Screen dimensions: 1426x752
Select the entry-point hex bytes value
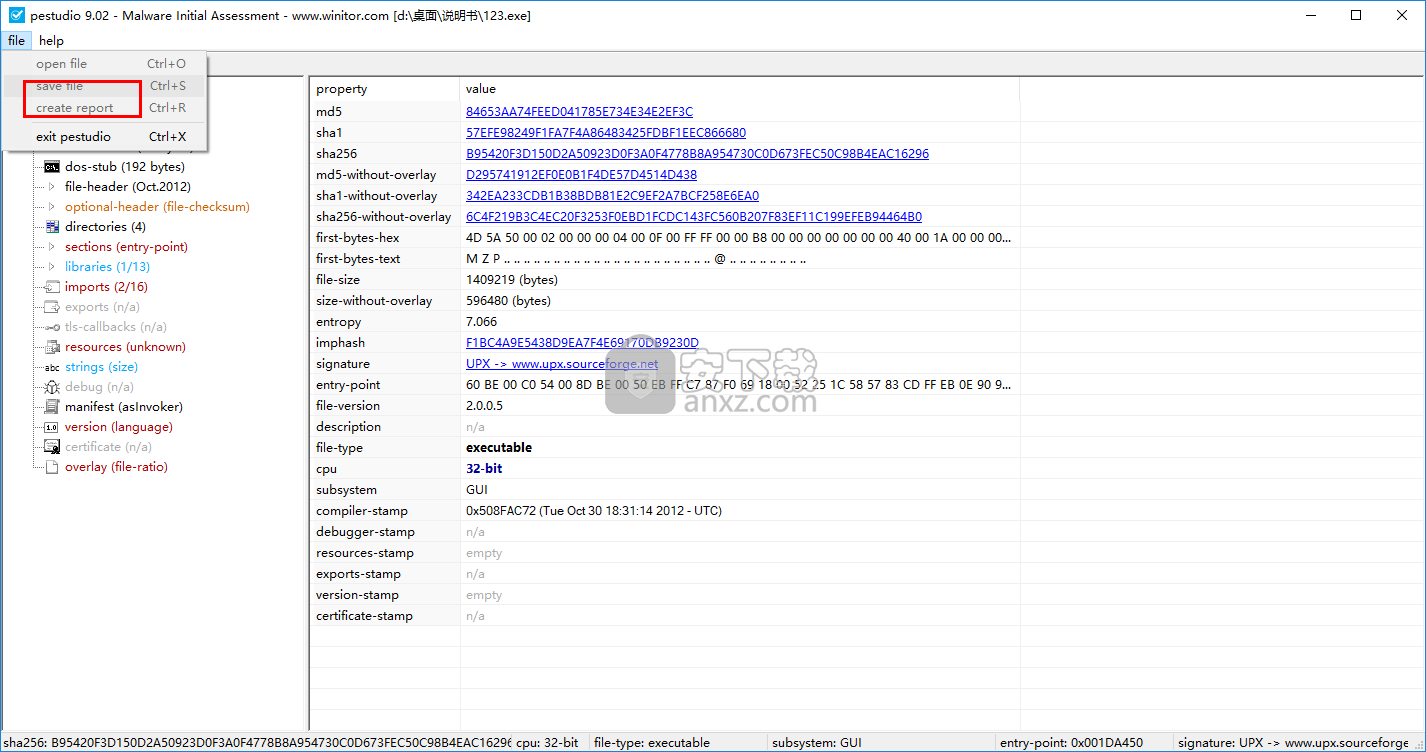click(x=739, y=385)
